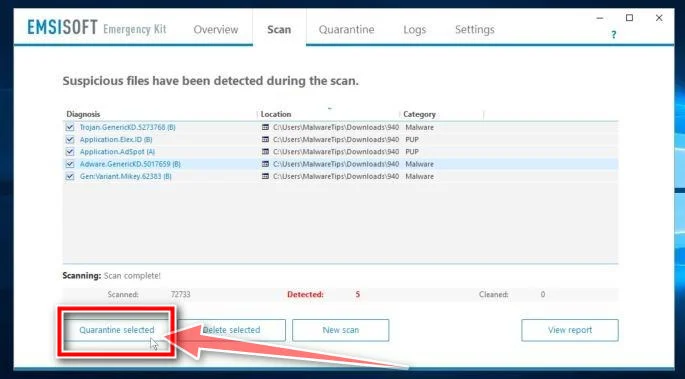Viewport: 685px width, 379px height.
Task: Select the Gen:Variant.Mikey.62383 (B) row text
Action: click(x=125, y=176)
